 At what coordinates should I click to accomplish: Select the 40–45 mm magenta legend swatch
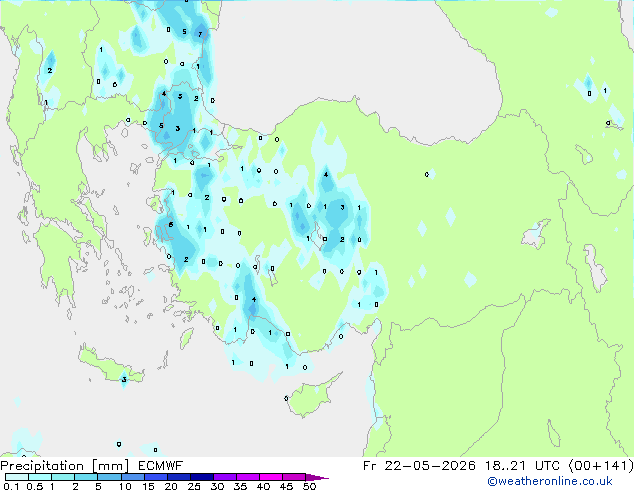coord(271,477)
